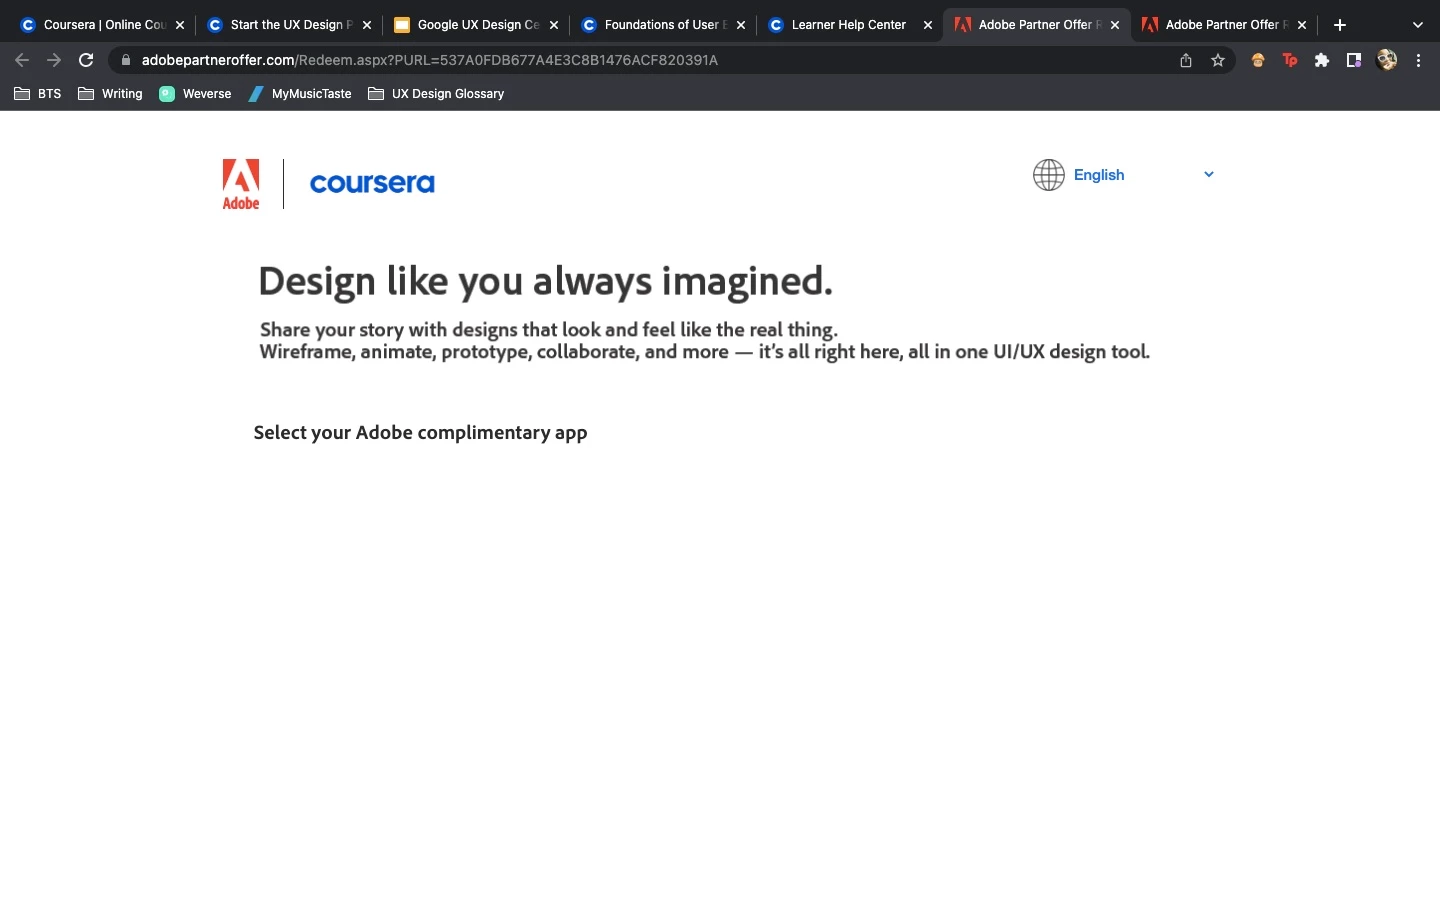Close the last Adobe Partner Offer tab
The image size is (1440, 900).
pyautogui.click(x=1302, y=25)
